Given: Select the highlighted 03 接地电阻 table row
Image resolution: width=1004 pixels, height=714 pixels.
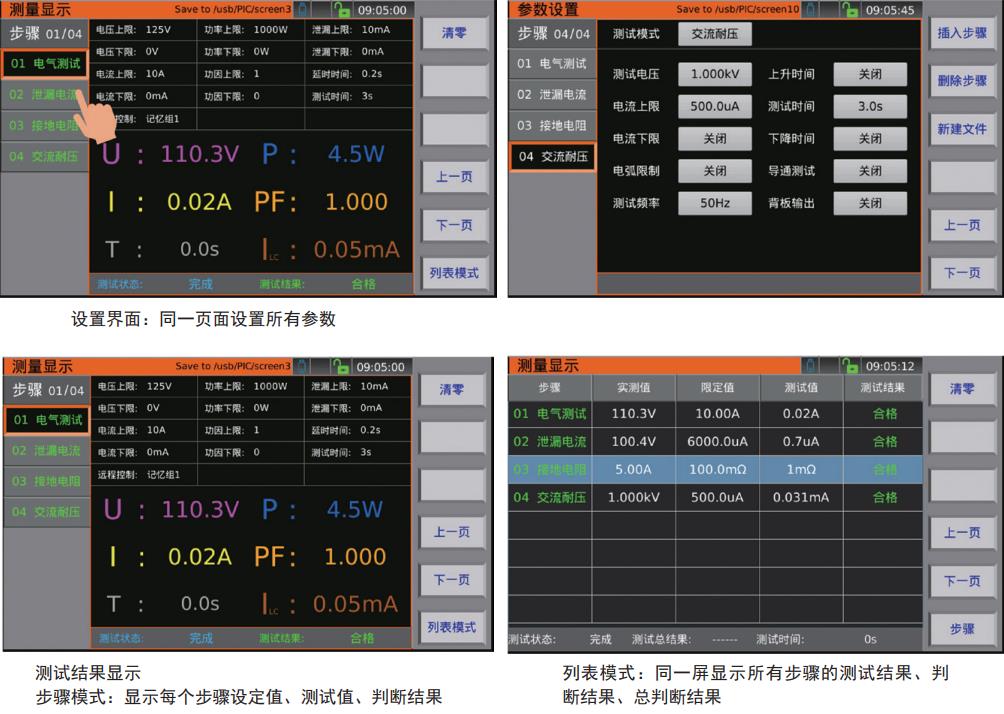Looking at the screenshot, I should pos(716,469).
